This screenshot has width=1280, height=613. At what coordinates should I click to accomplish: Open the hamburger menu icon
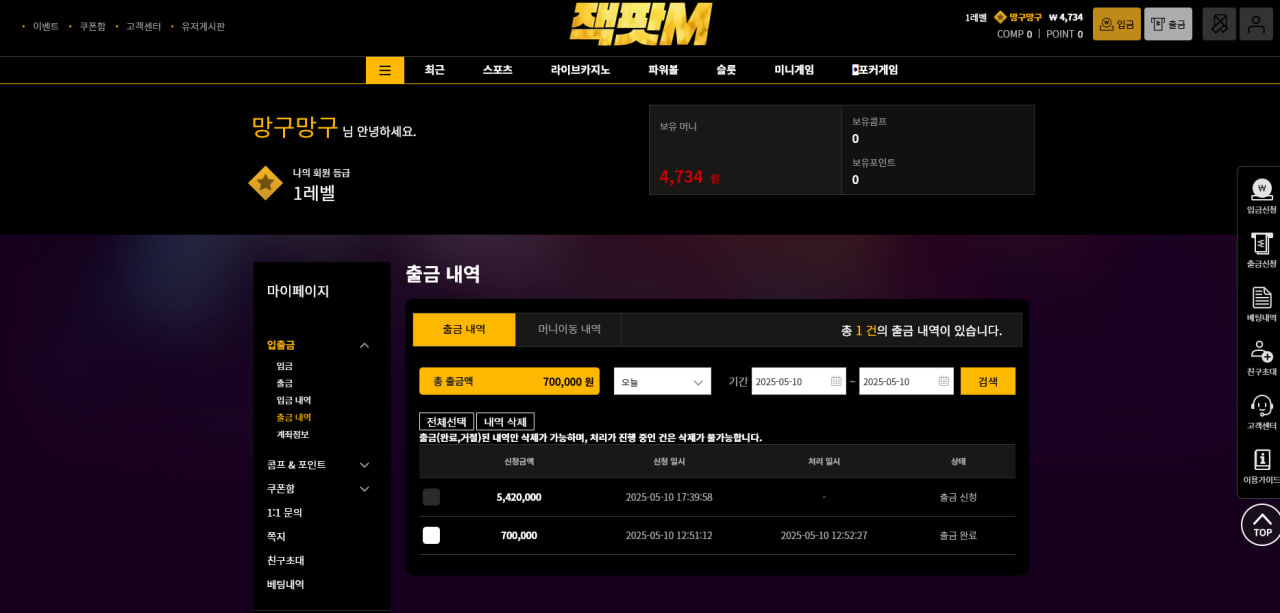(385, 70)
